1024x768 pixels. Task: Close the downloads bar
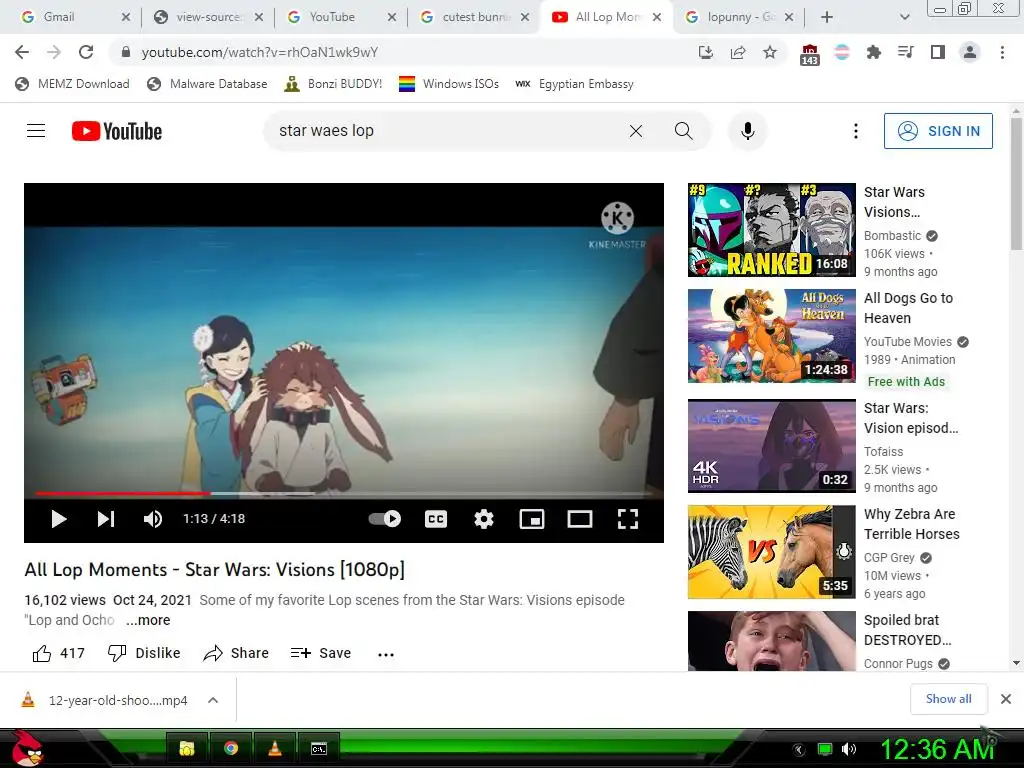click(x=1006, y=699)
